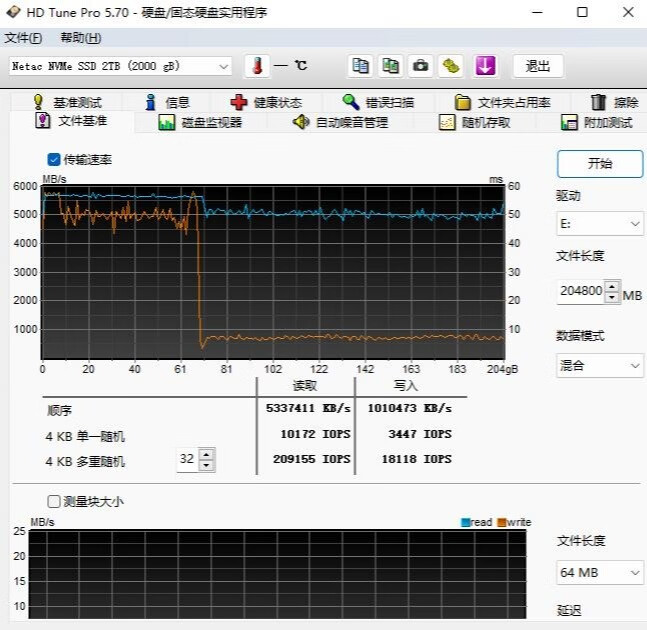647x630 pixels.
Task: Click the save-chart icon of 附加测试
Action: pyautogui.click(x=569, y=123)
